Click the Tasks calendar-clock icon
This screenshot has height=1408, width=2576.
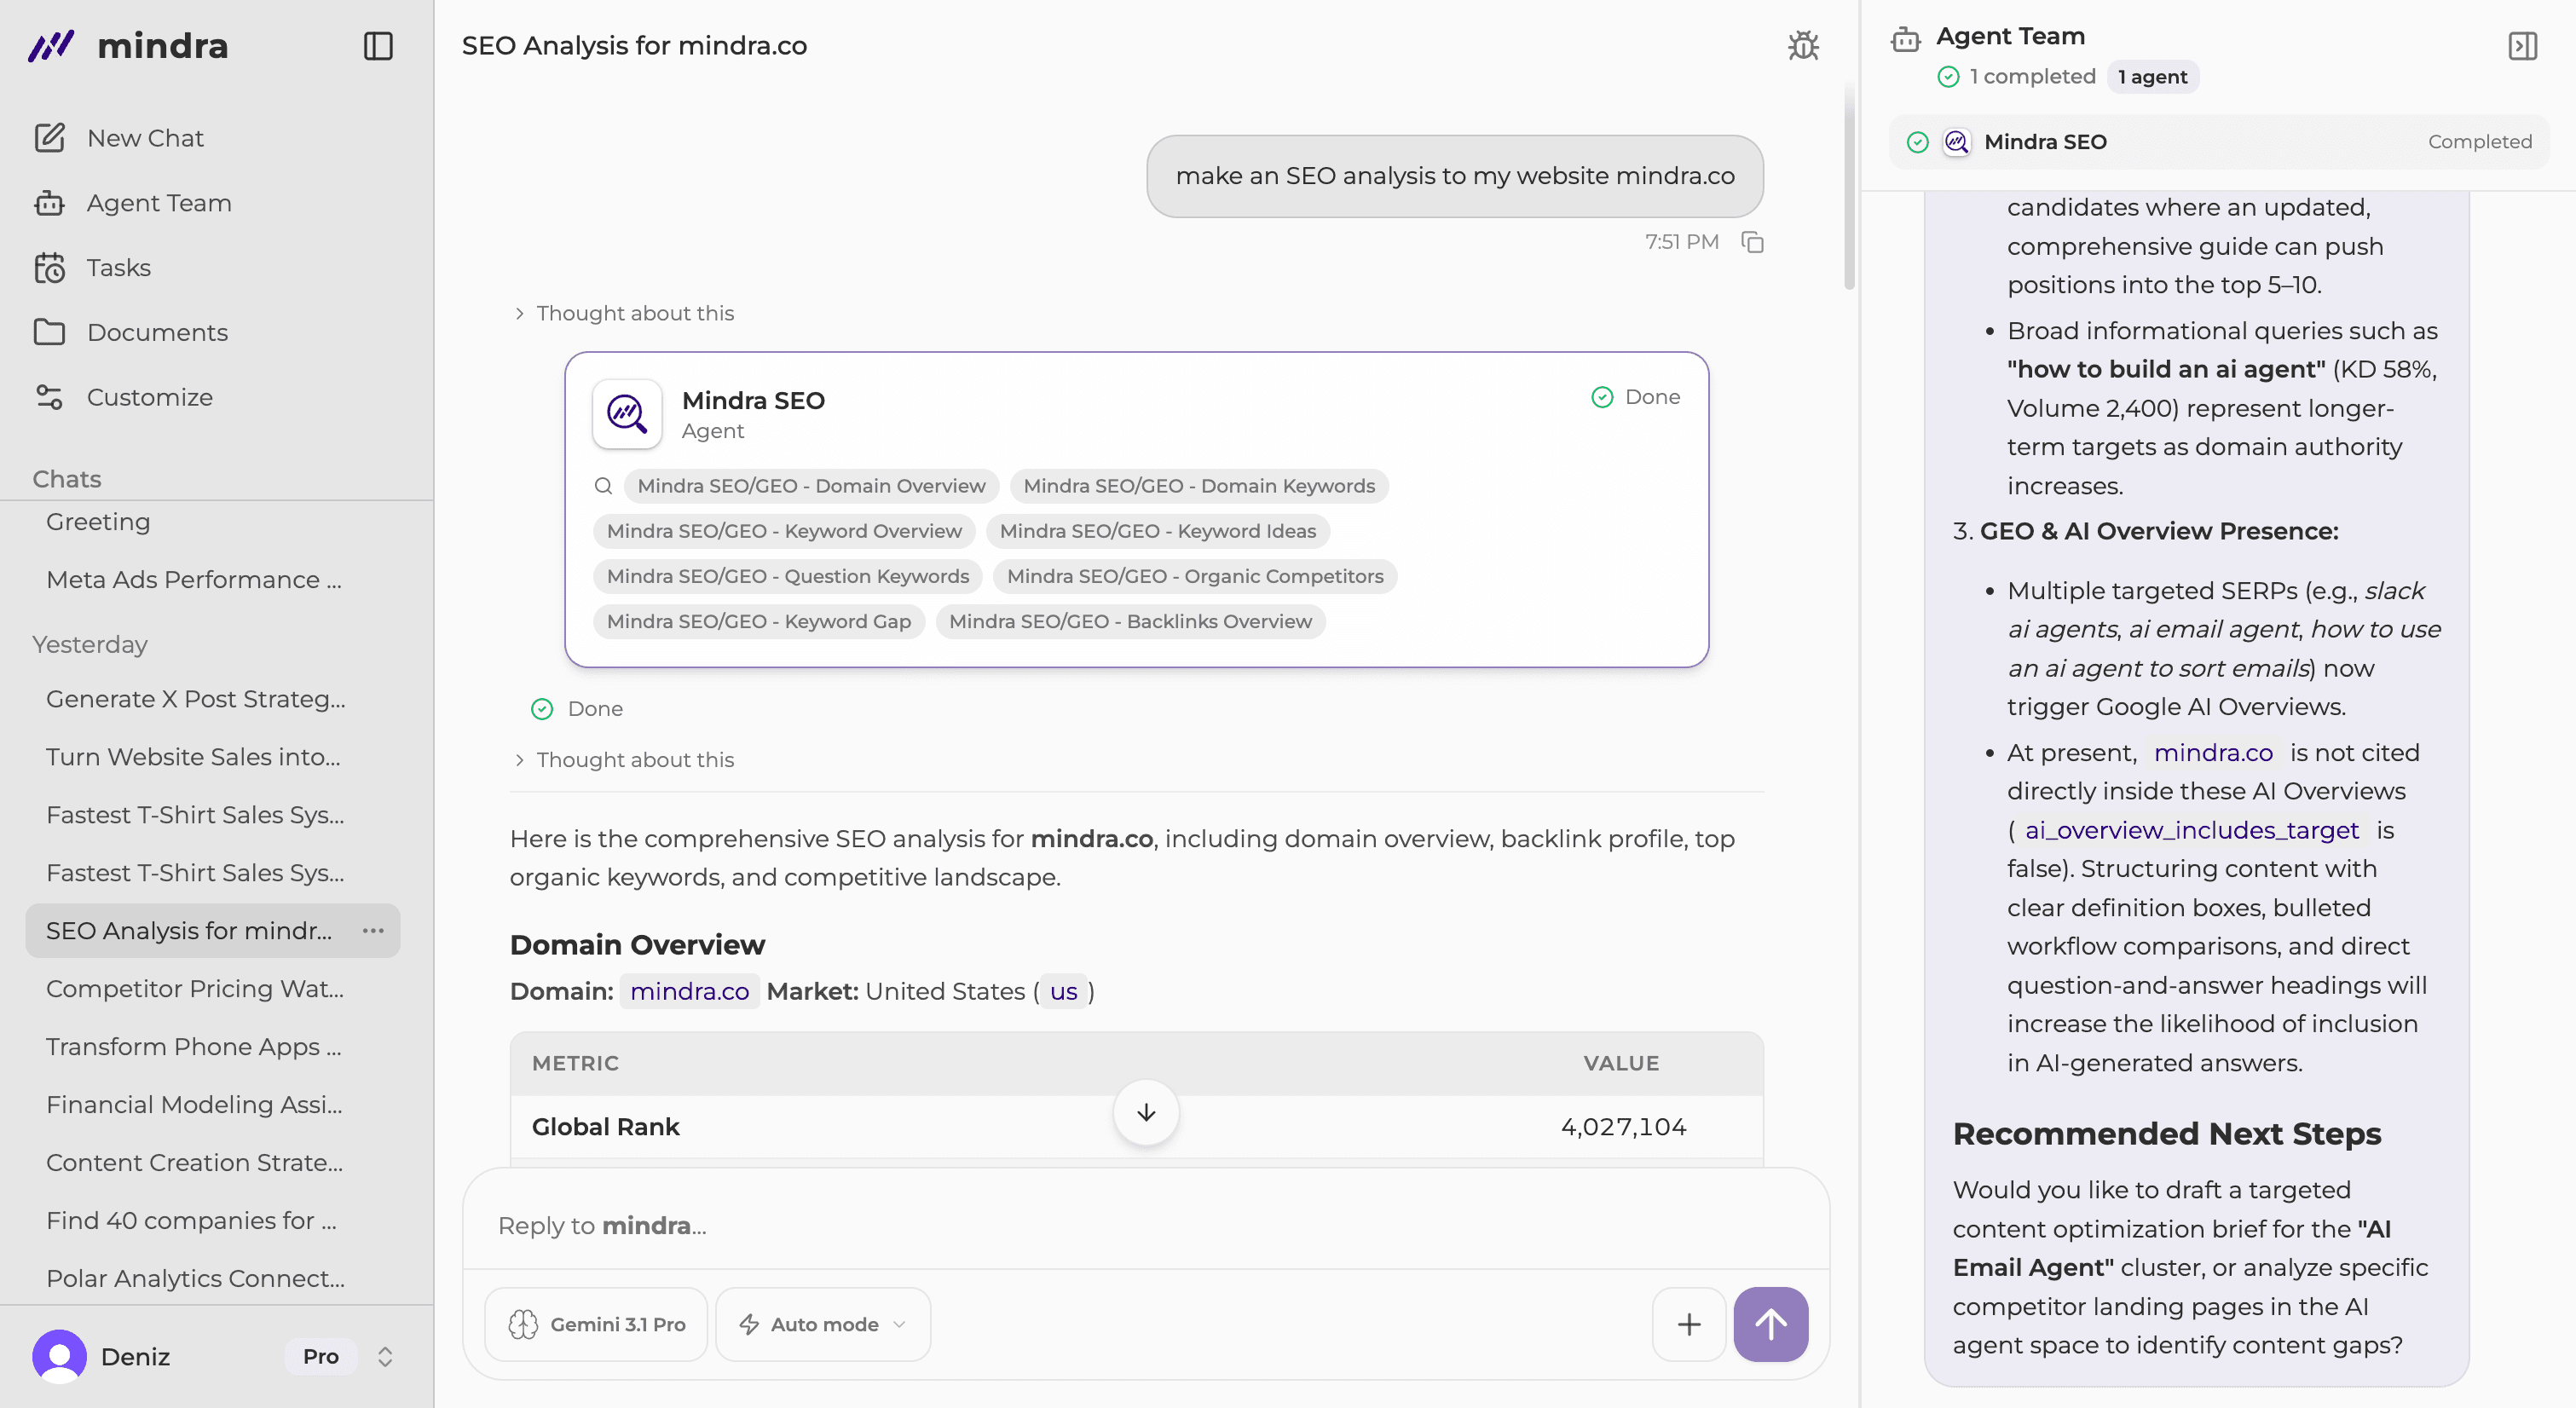(x=49, y=268)
